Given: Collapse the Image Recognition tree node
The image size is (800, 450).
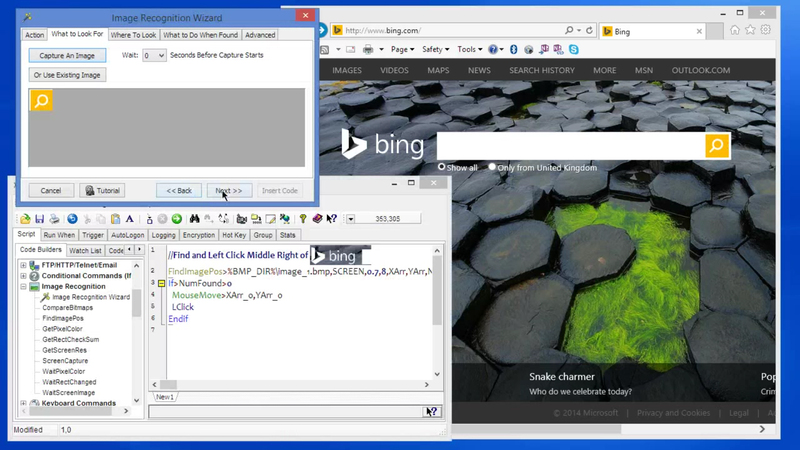Looking at the screenshot, I should click(23, 287).
